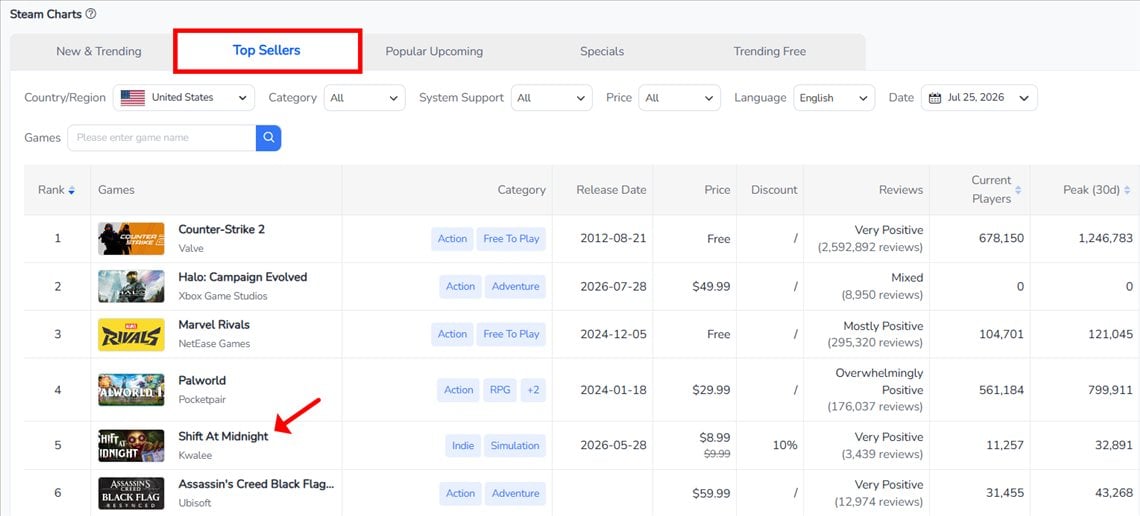Click the Valve publisher name

[191, 249]
